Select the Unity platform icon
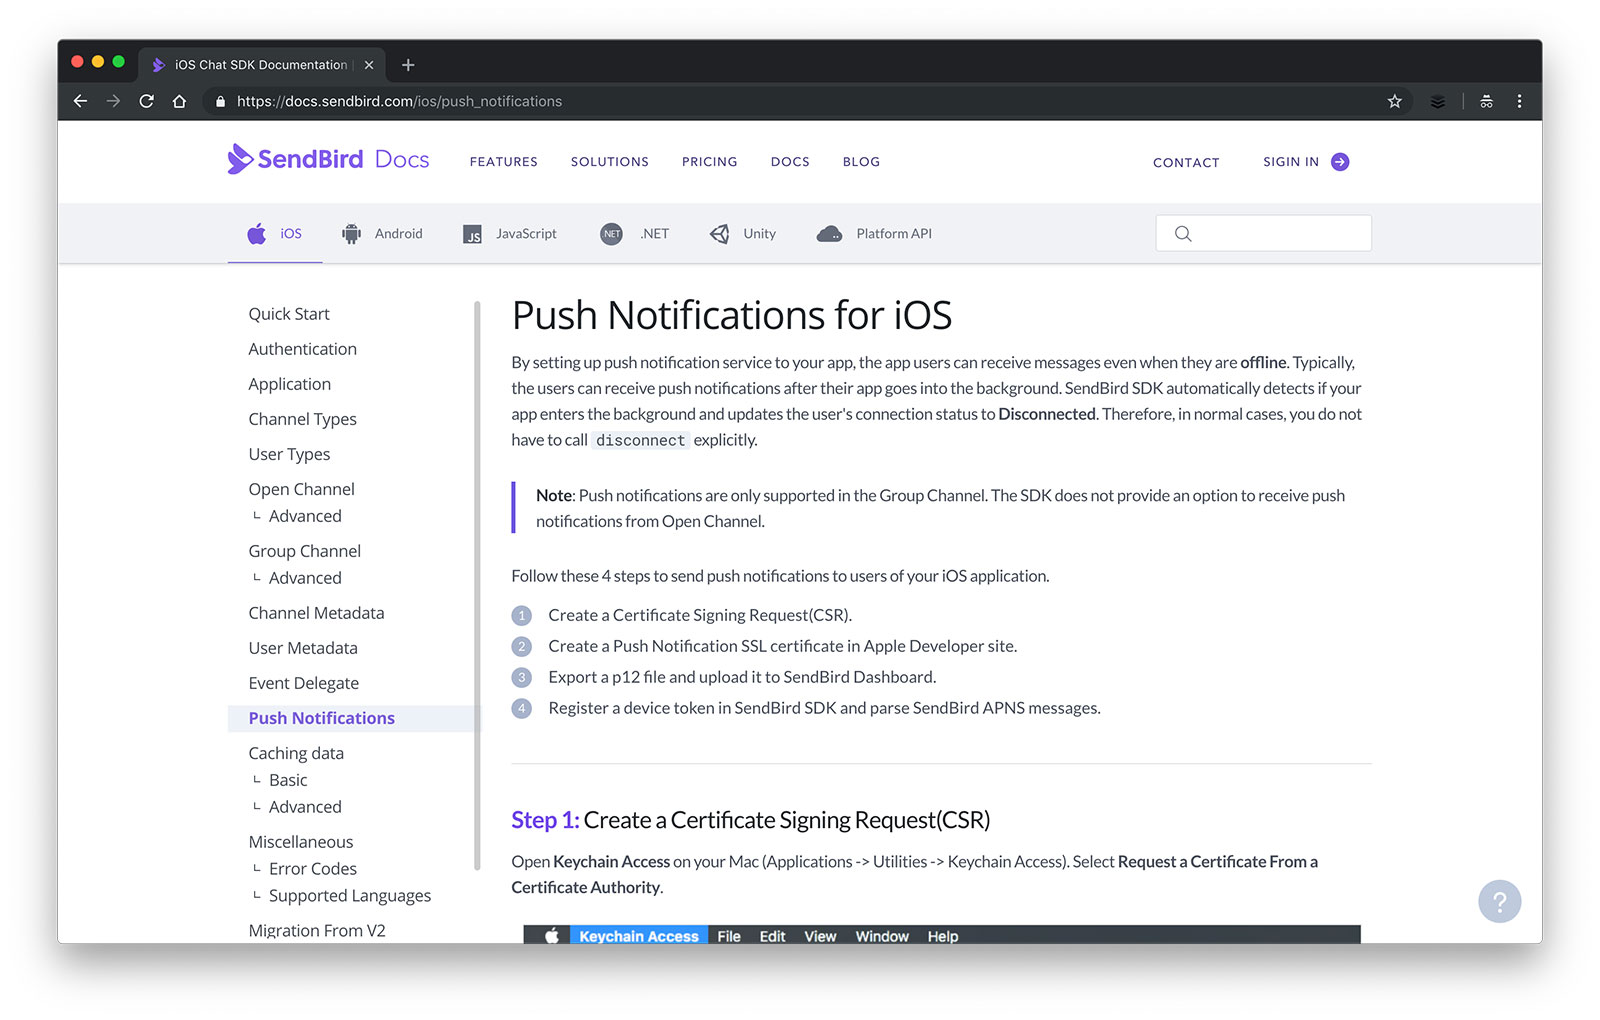Viewport: 1600px width, 1020px height. [x=719, y=234]
